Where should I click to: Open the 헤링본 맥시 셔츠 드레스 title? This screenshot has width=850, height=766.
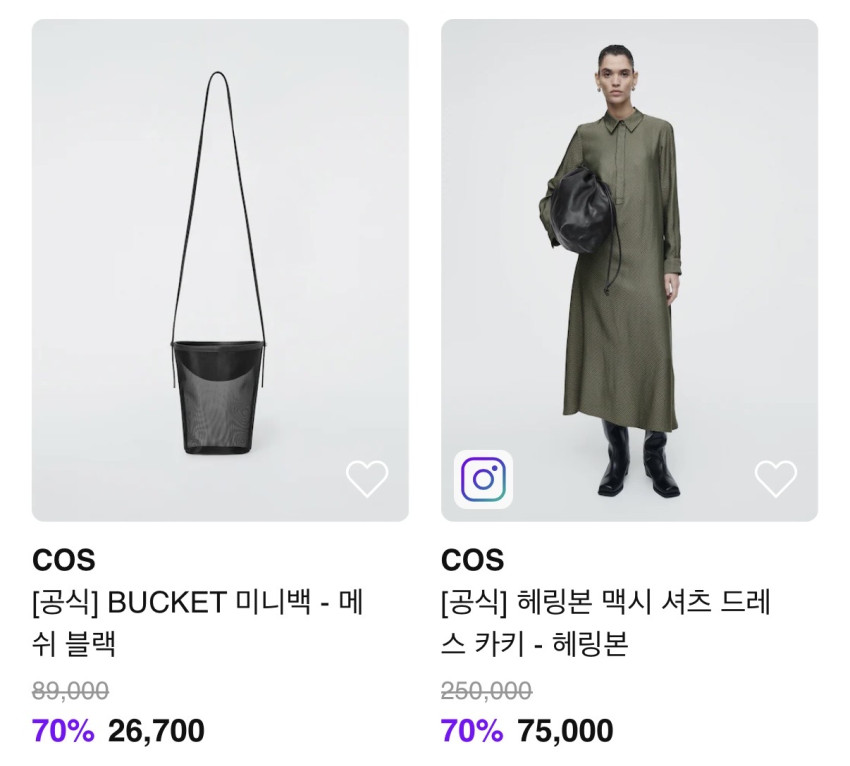click(x=606, y=623)
